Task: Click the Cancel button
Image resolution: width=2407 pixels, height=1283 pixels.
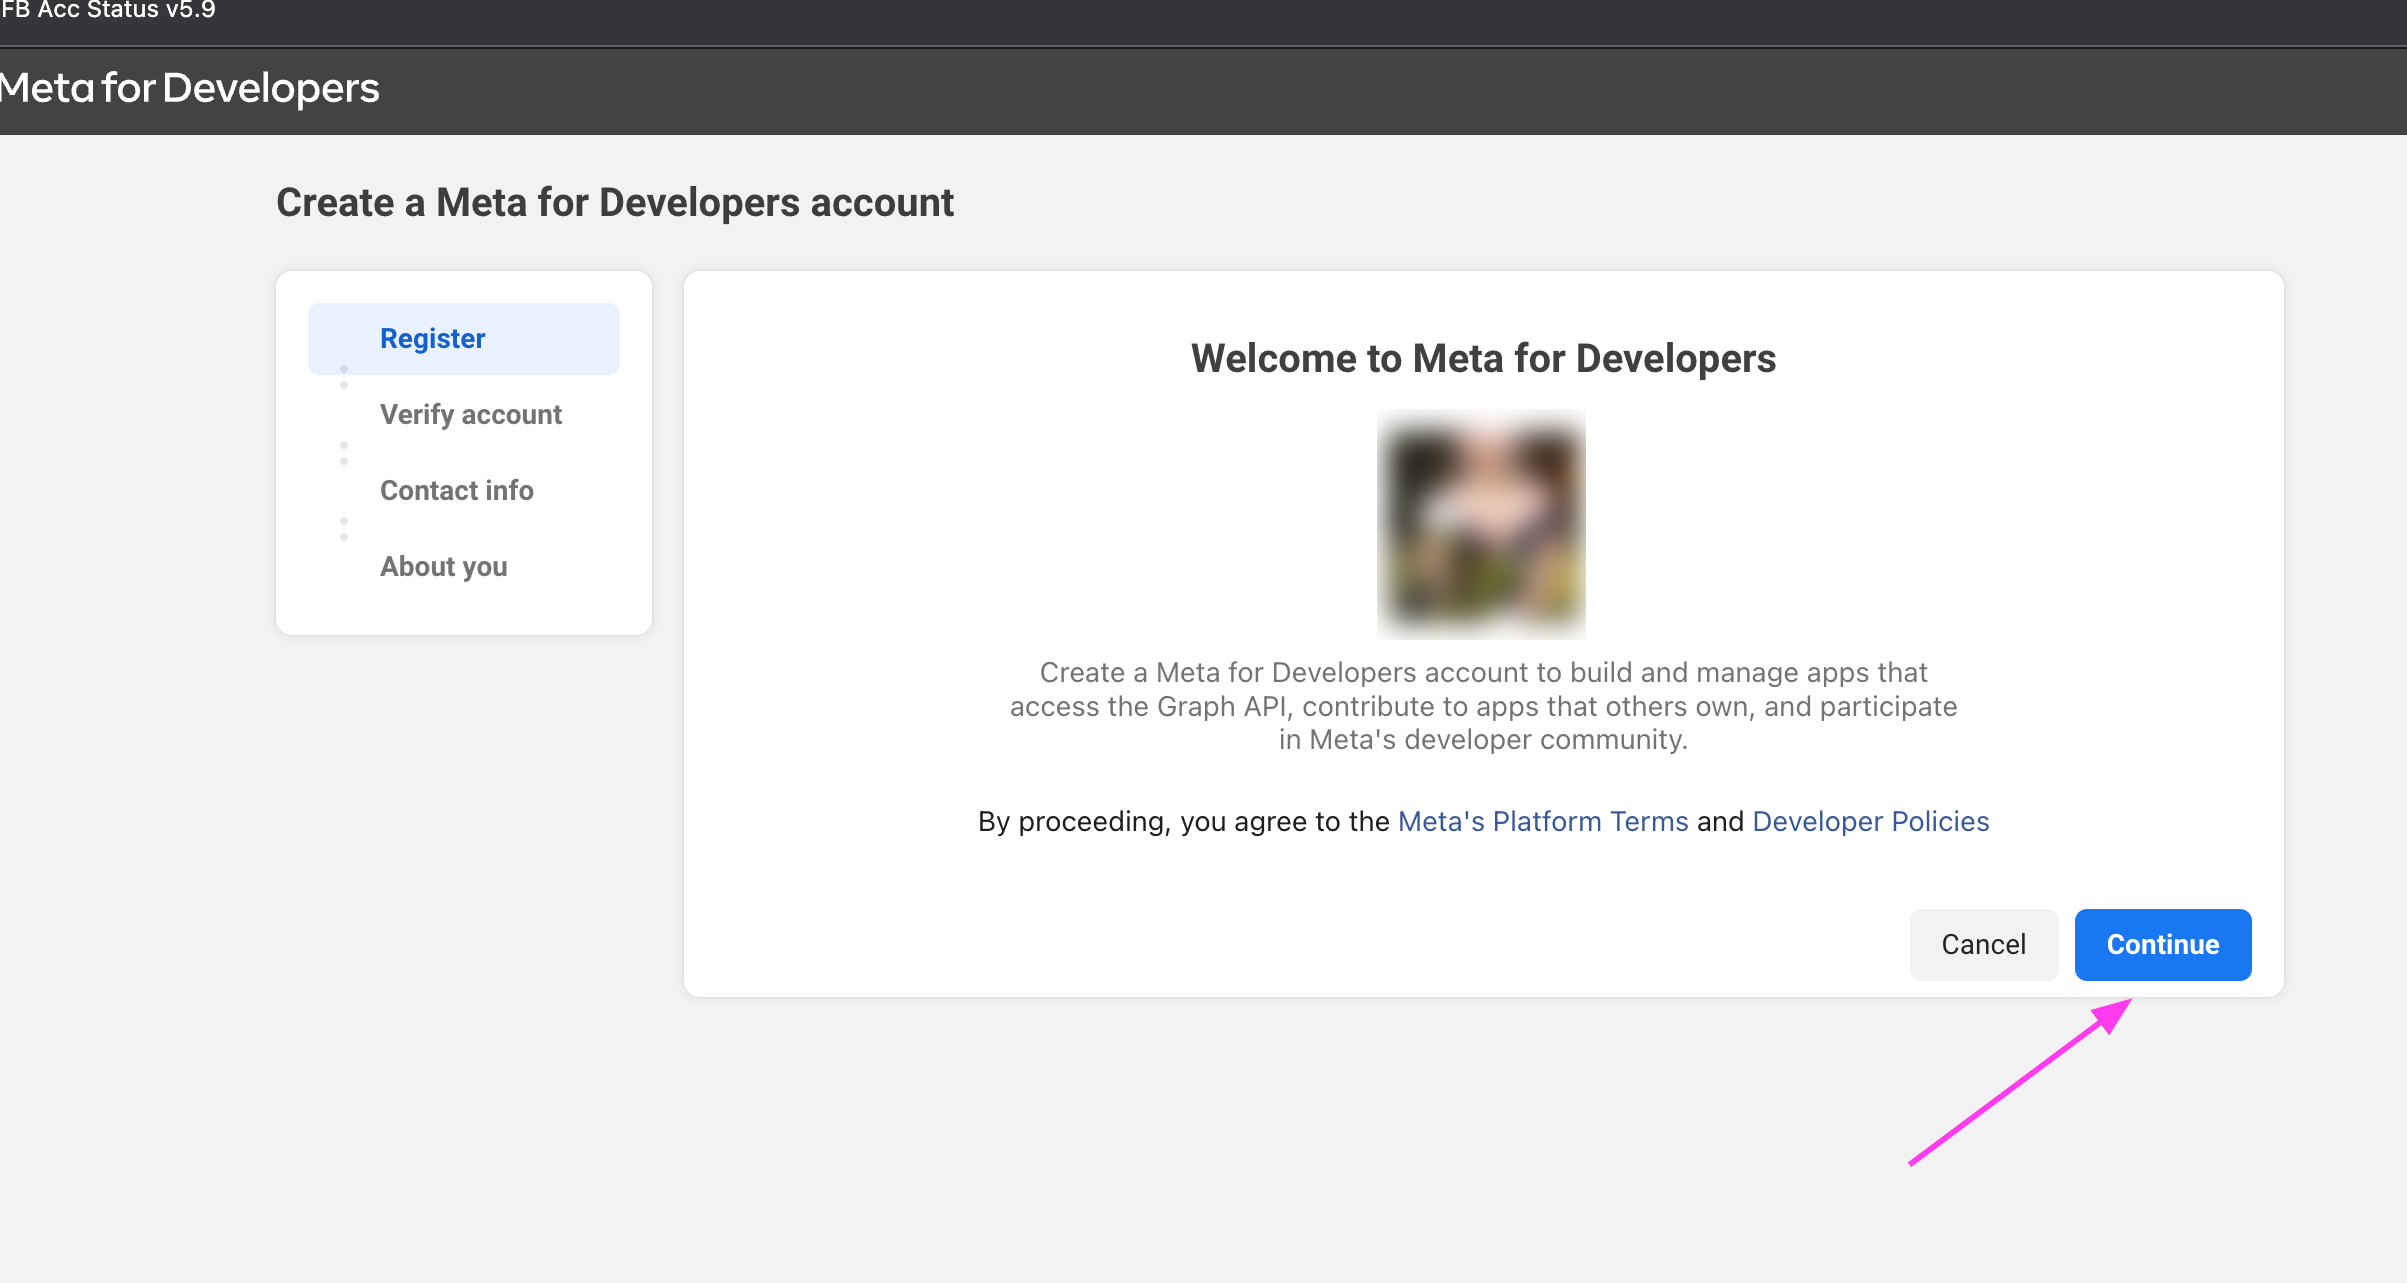Action: point(1983,944)
